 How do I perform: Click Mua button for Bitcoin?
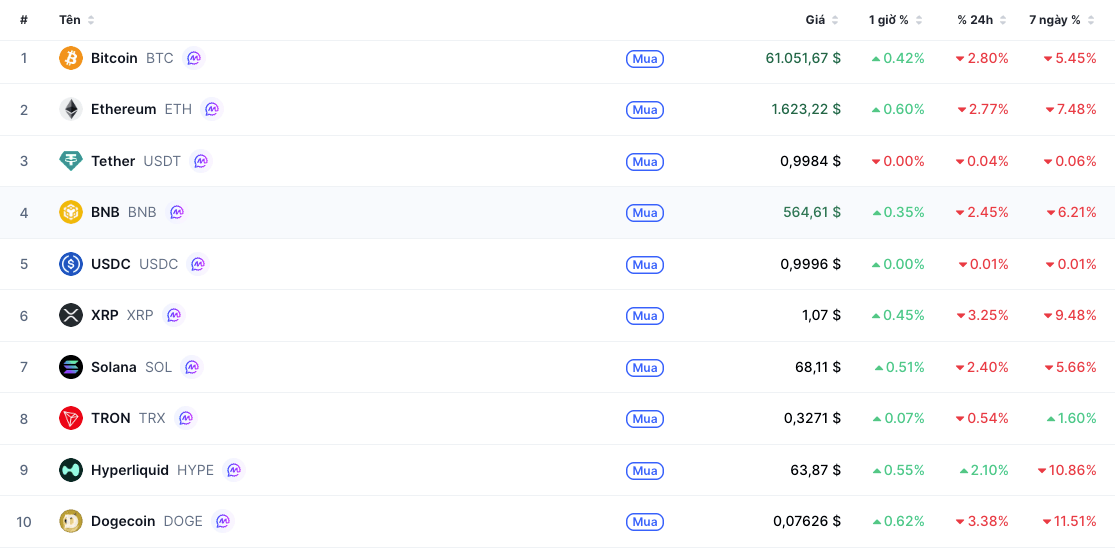pos(645,58)
